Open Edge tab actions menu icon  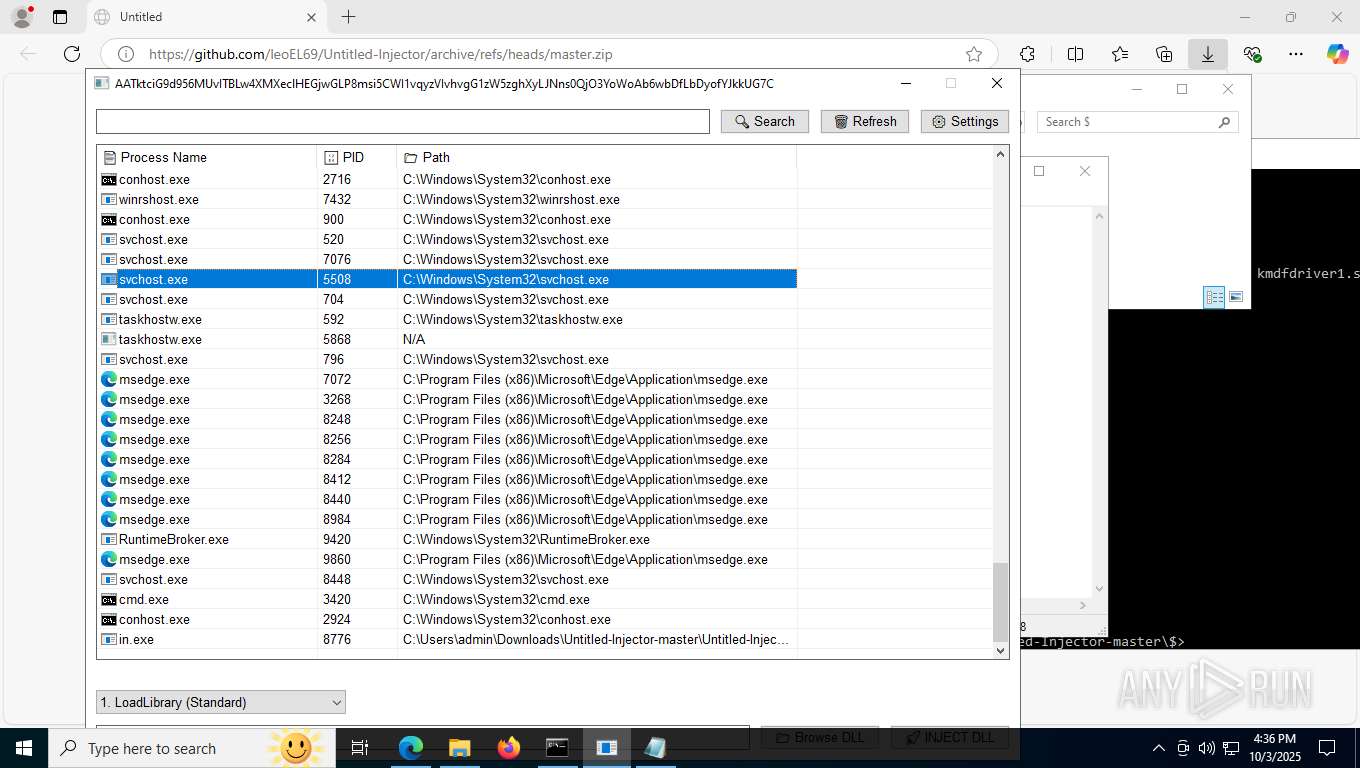tap(60, 17)
